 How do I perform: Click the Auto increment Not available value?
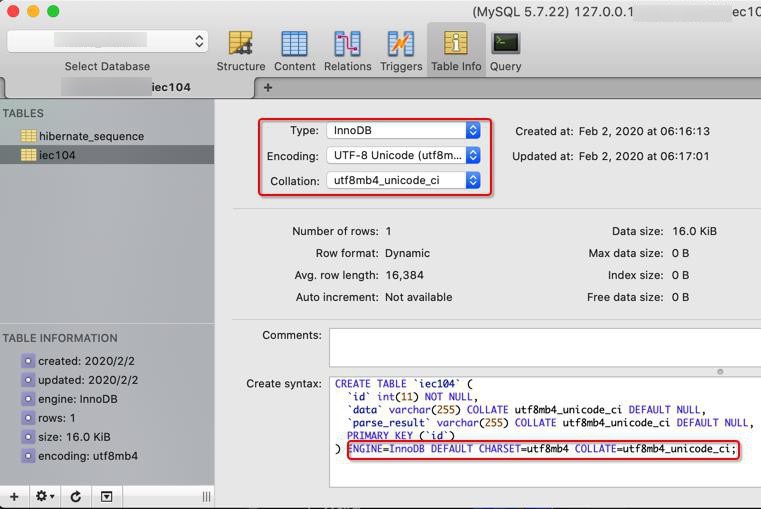tap(418, 297)
